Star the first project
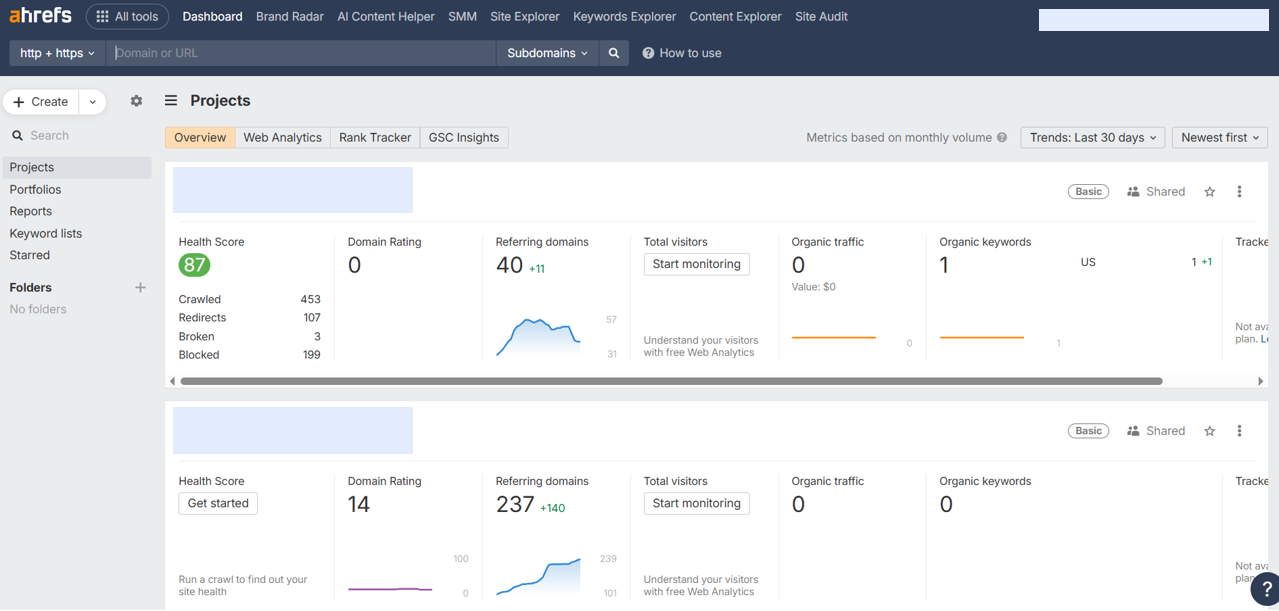1279x611 pixels. pyautogui.click(x=1210, y=192)
